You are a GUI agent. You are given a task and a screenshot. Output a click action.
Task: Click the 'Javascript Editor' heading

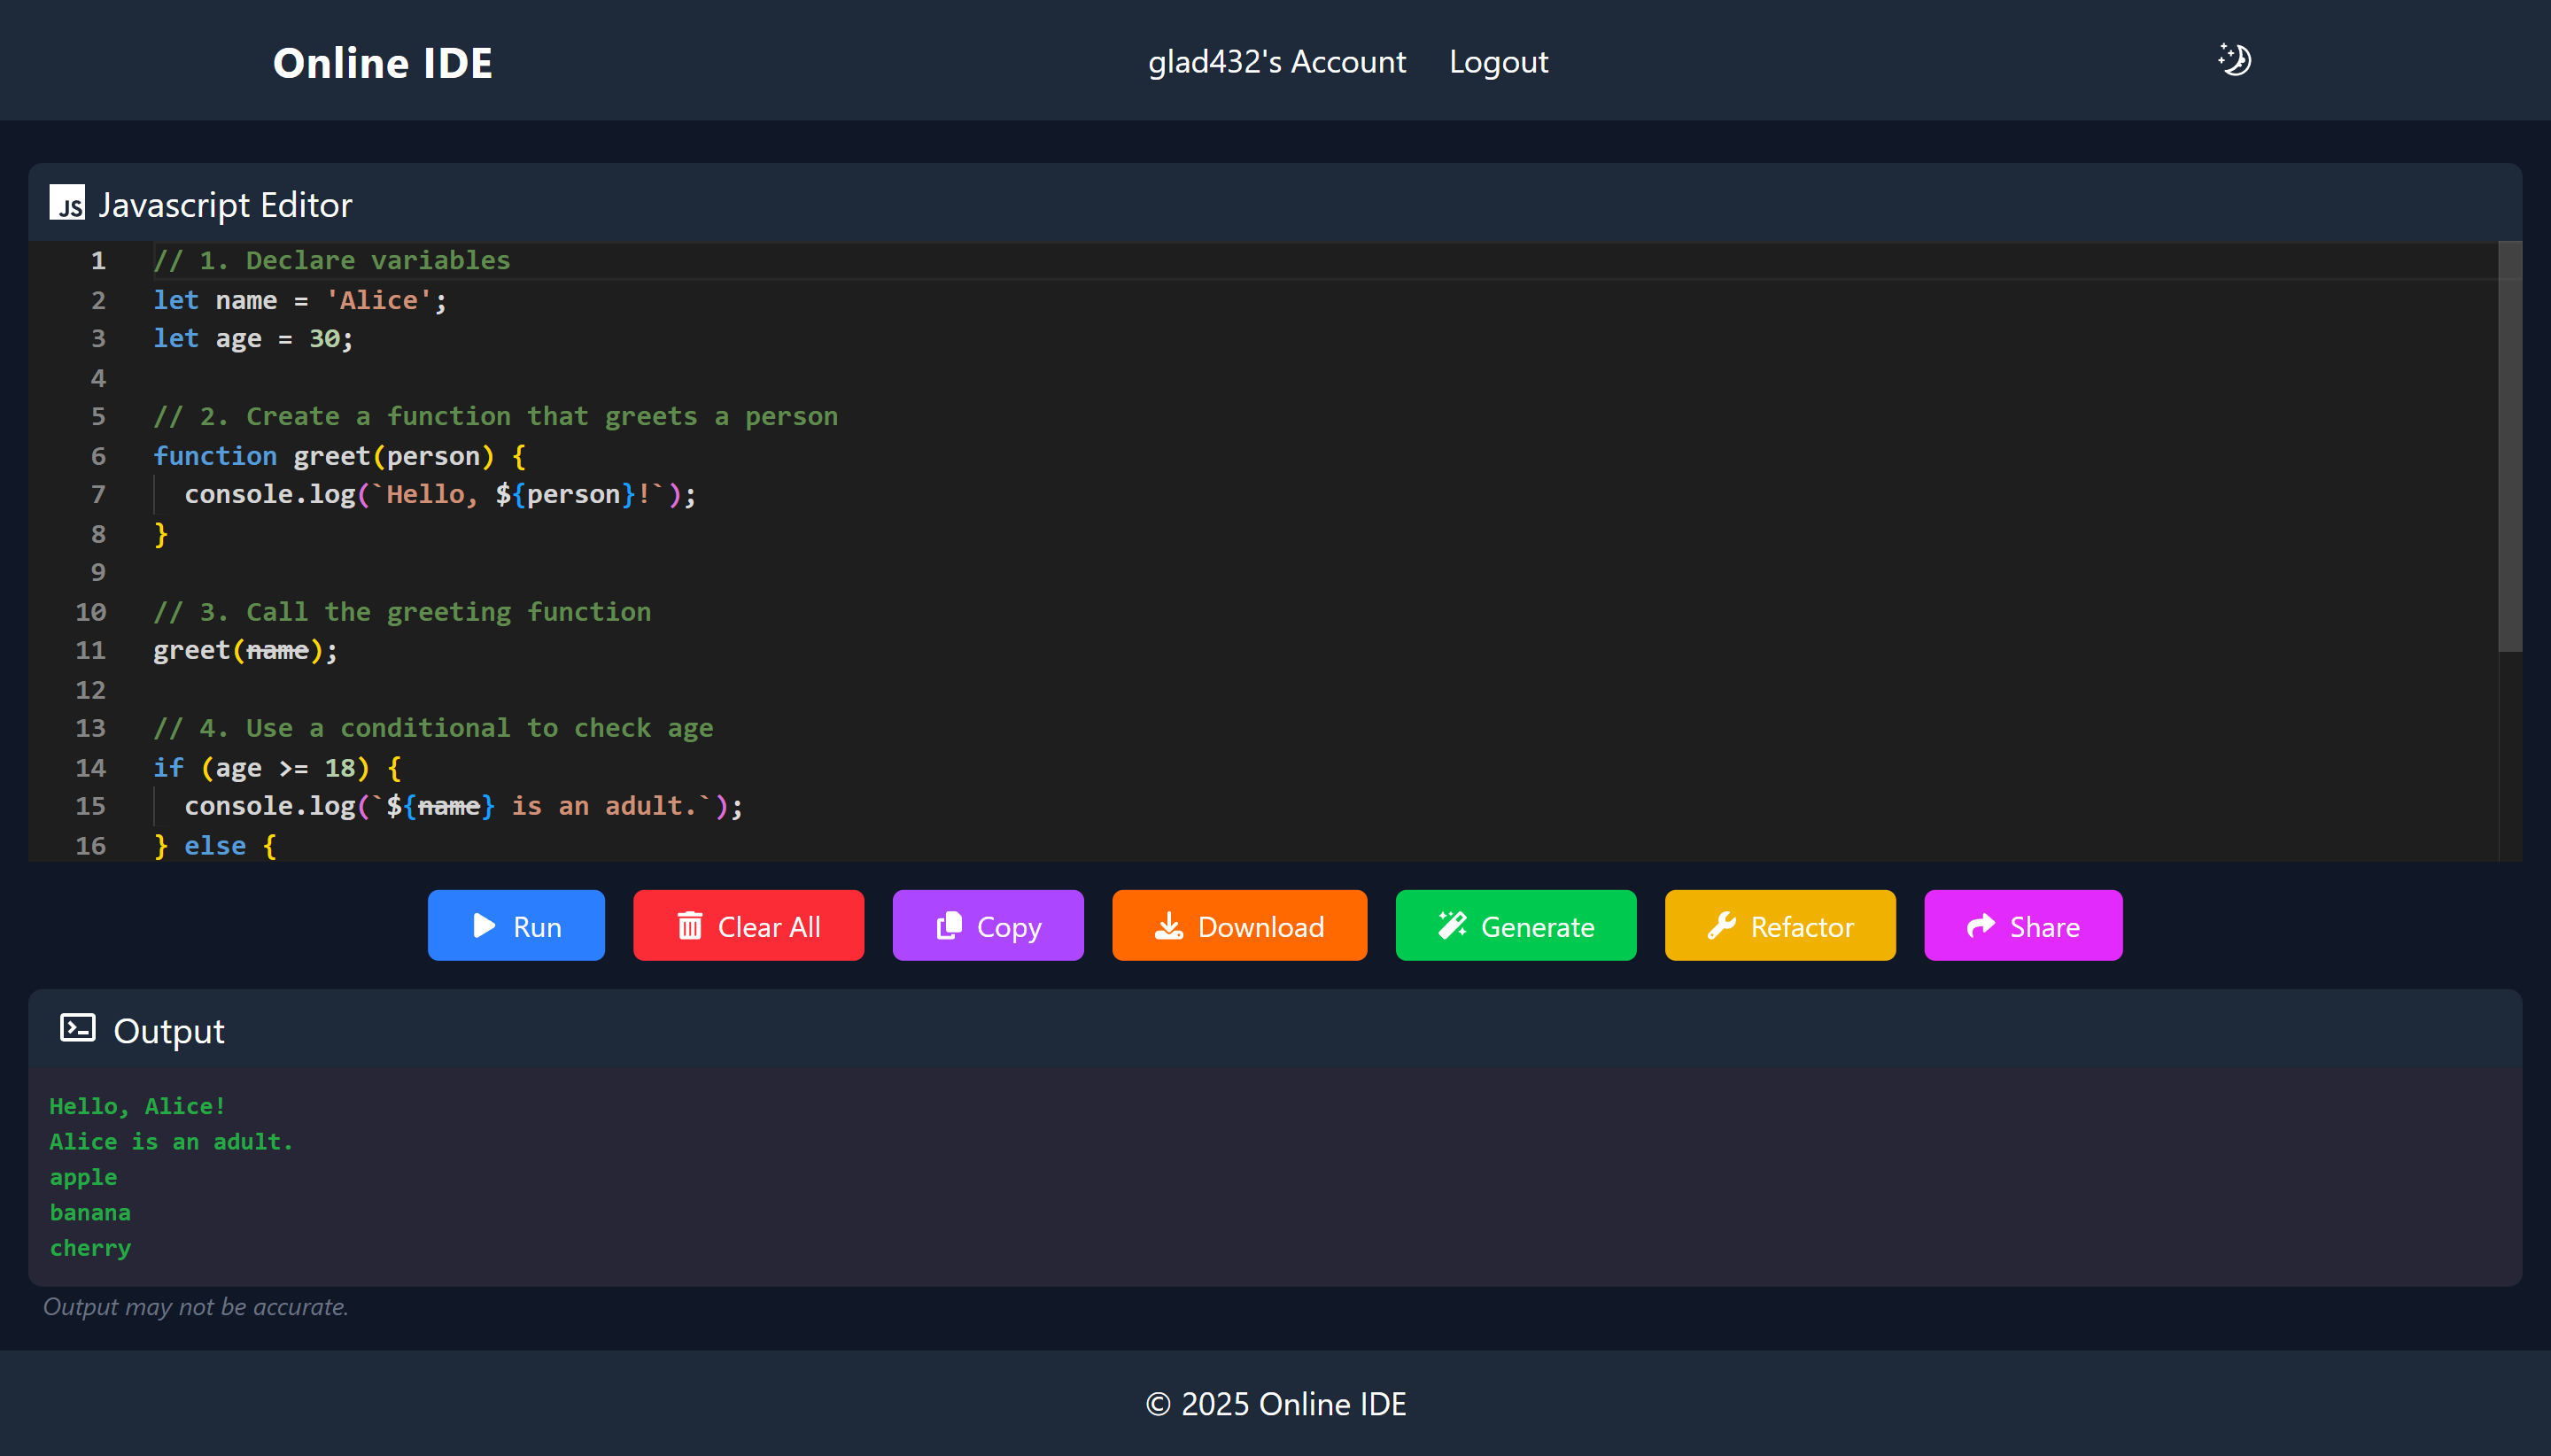(225, 205)
